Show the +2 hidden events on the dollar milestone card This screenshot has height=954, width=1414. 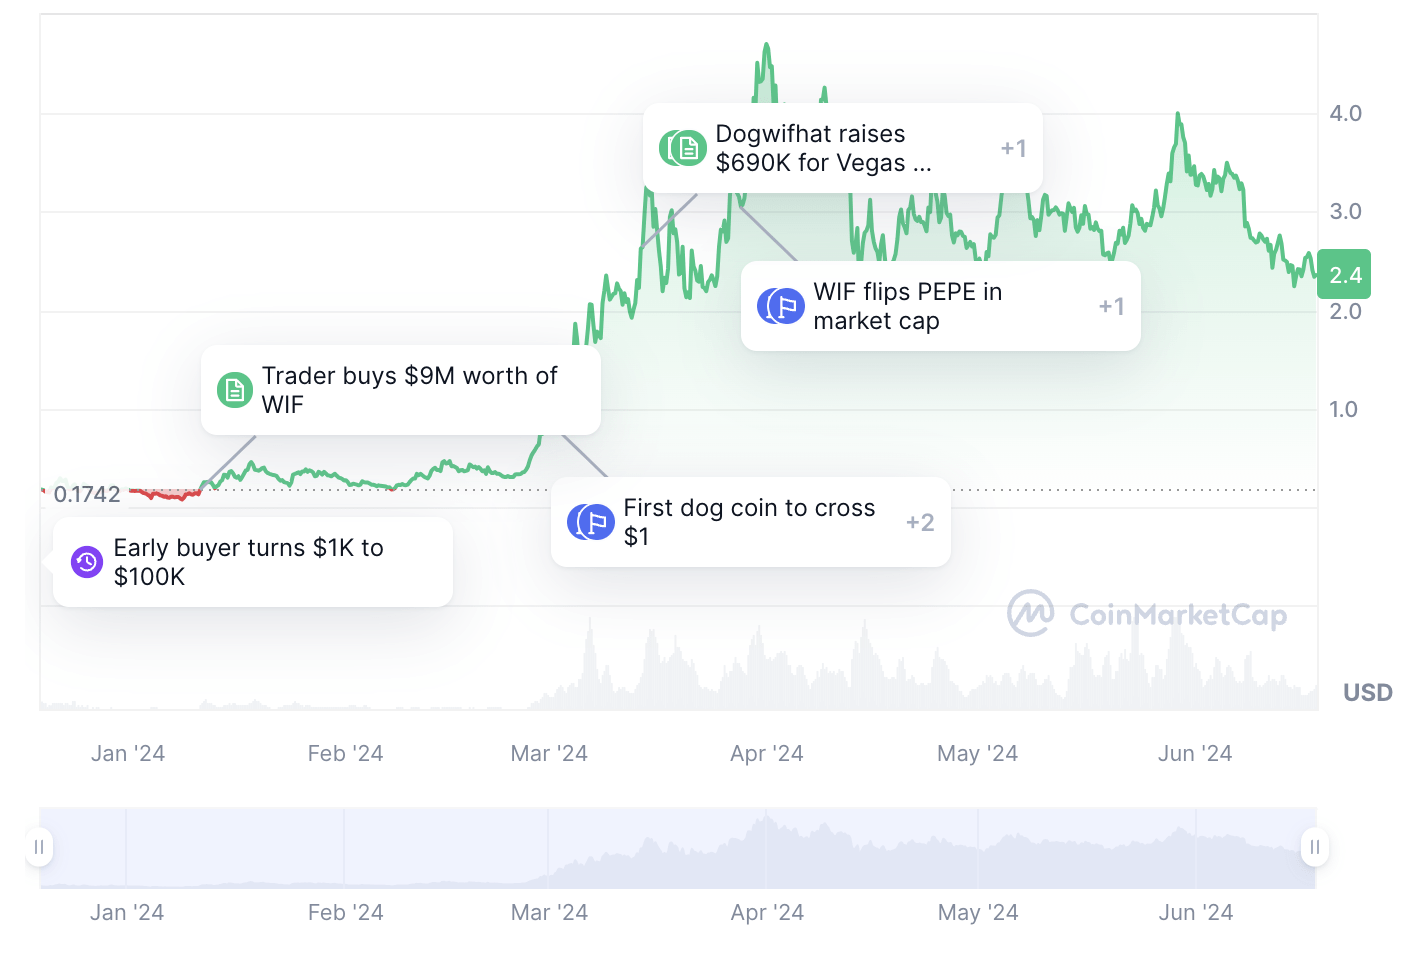(x=919, y=521)
